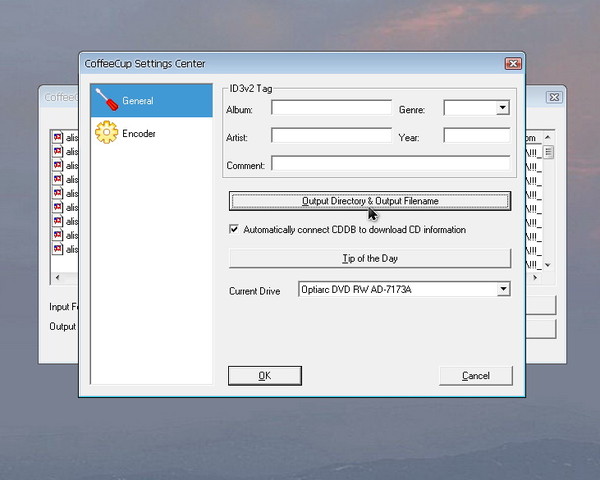600x480 pixels.
Task: Expand the Genre dropdown arrow
Action: (x=503, y=108)
